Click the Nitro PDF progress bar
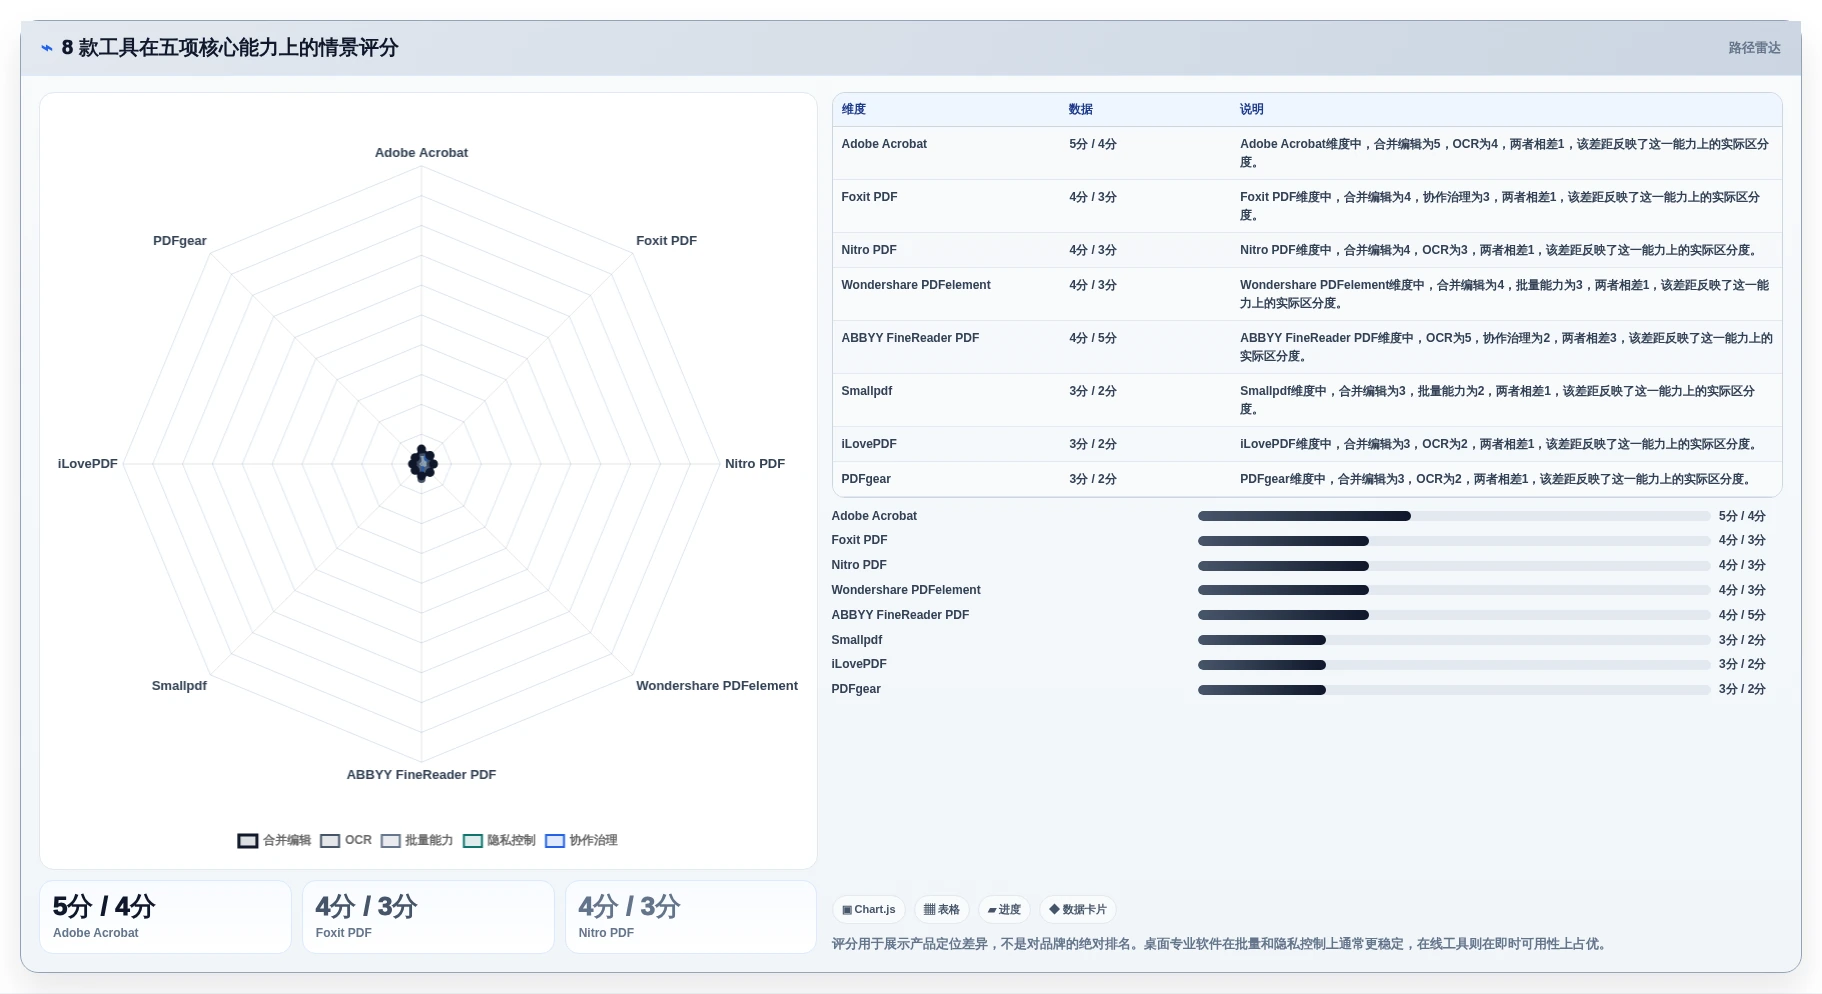Image resolution: width=1822 pixels, height=994 pixels. click(x=1454, y=566)
